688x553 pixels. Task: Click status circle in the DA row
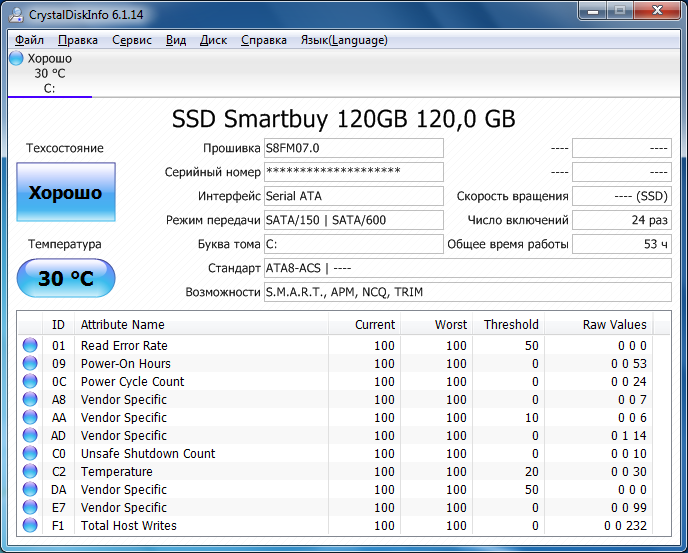pos(30,489)
